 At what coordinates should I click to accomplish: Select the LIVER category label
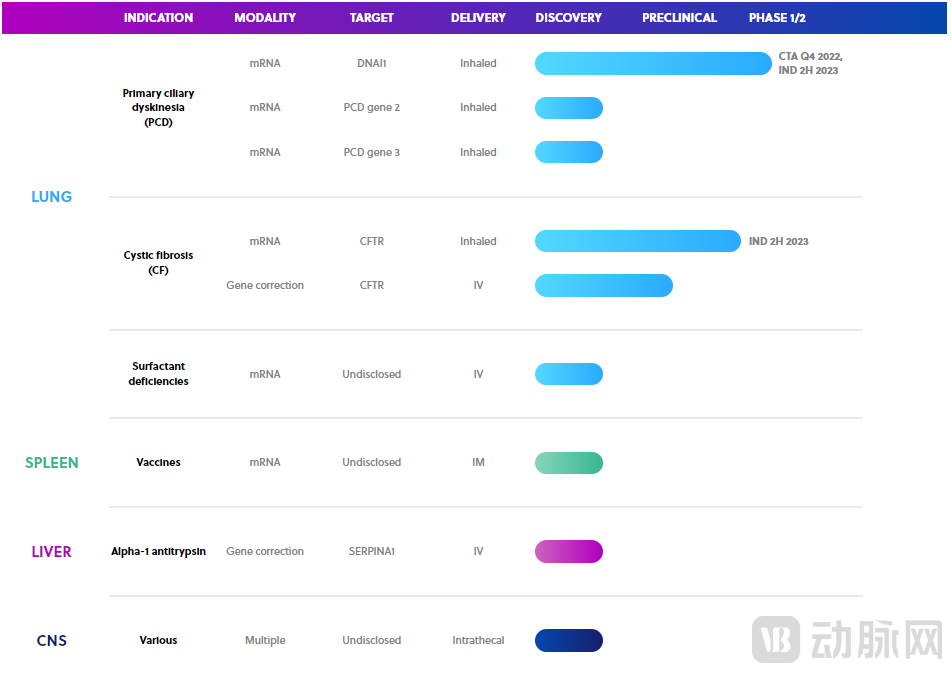click(x=51, y=552)
